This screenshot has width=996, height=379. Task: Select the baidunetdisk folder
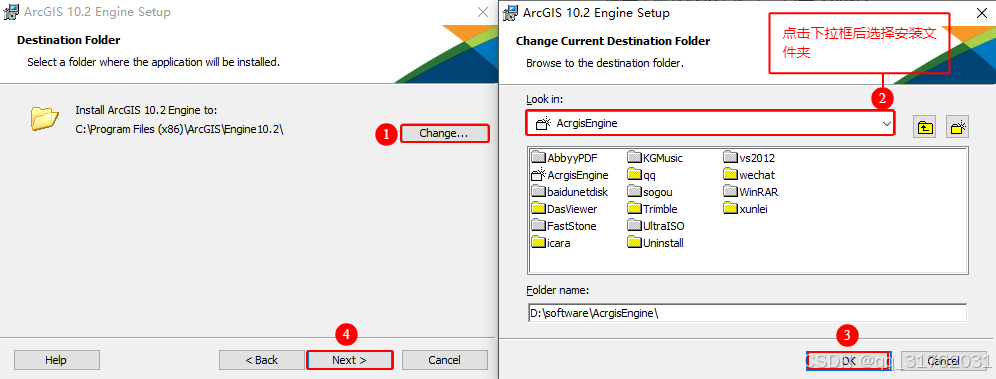[x=570, y=192]
